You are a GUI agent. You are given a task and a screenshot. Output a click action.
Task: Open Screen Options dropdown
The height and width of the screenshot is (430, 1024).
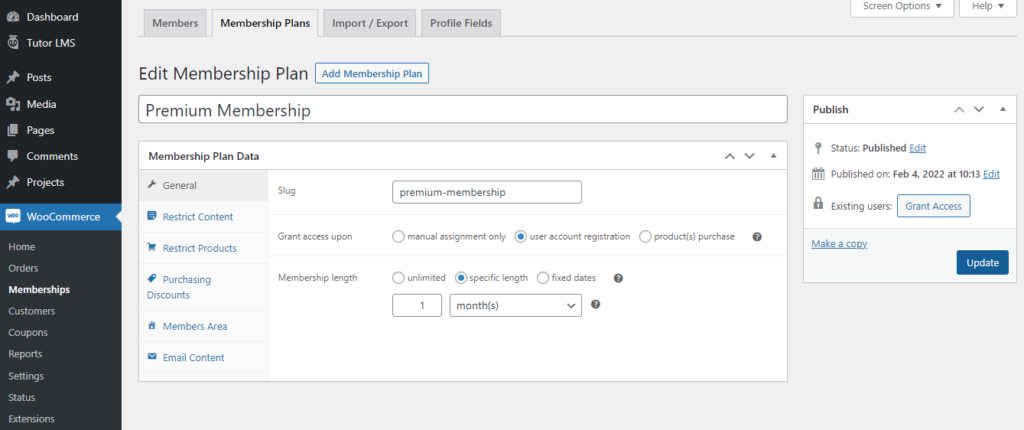(x=902, y=7)
